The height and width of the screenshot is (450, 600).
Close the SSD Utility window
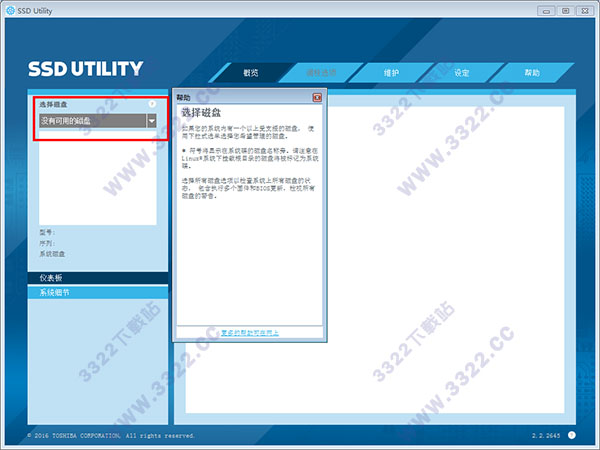pos(585,11)
